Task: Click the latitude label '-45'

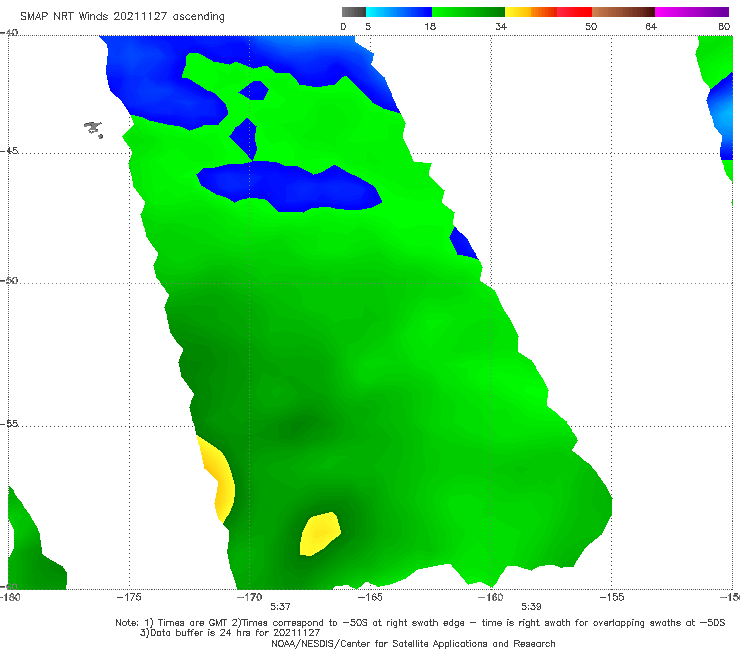Action: pyautogui.click(x=9, y=151)
